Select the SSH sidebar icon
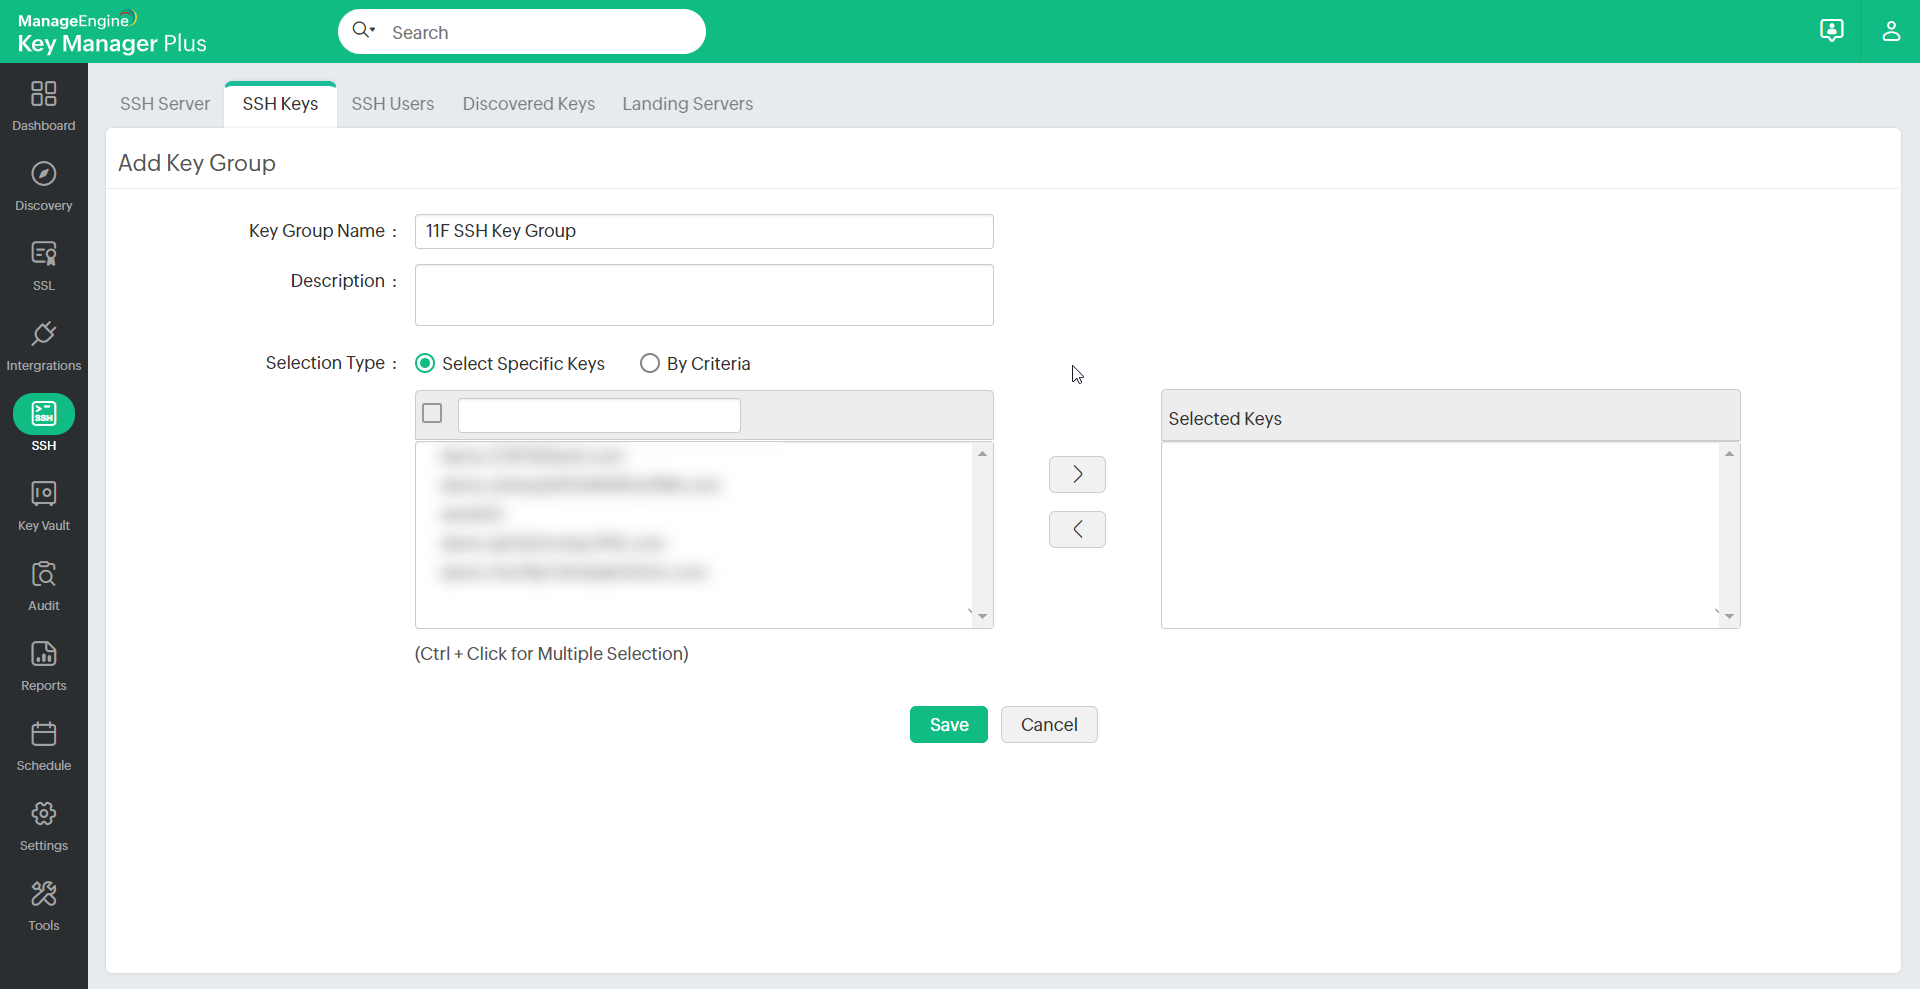 point(44,414)
